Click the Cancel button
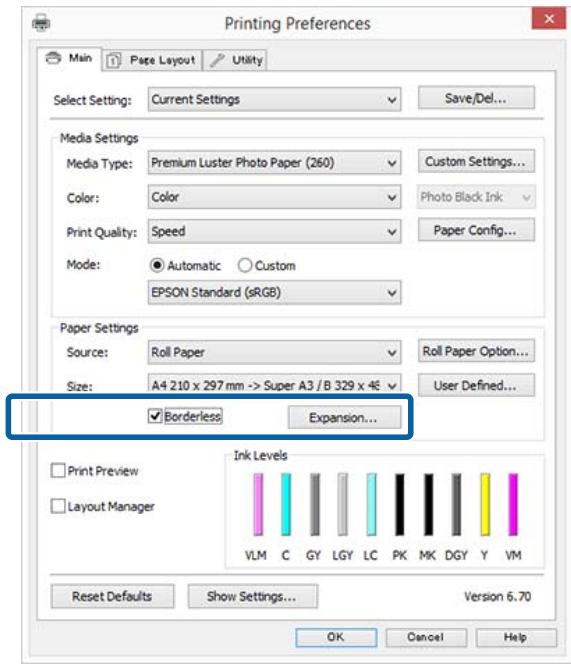Viewport: 571px width, 665px height. [x=426, y=637]
